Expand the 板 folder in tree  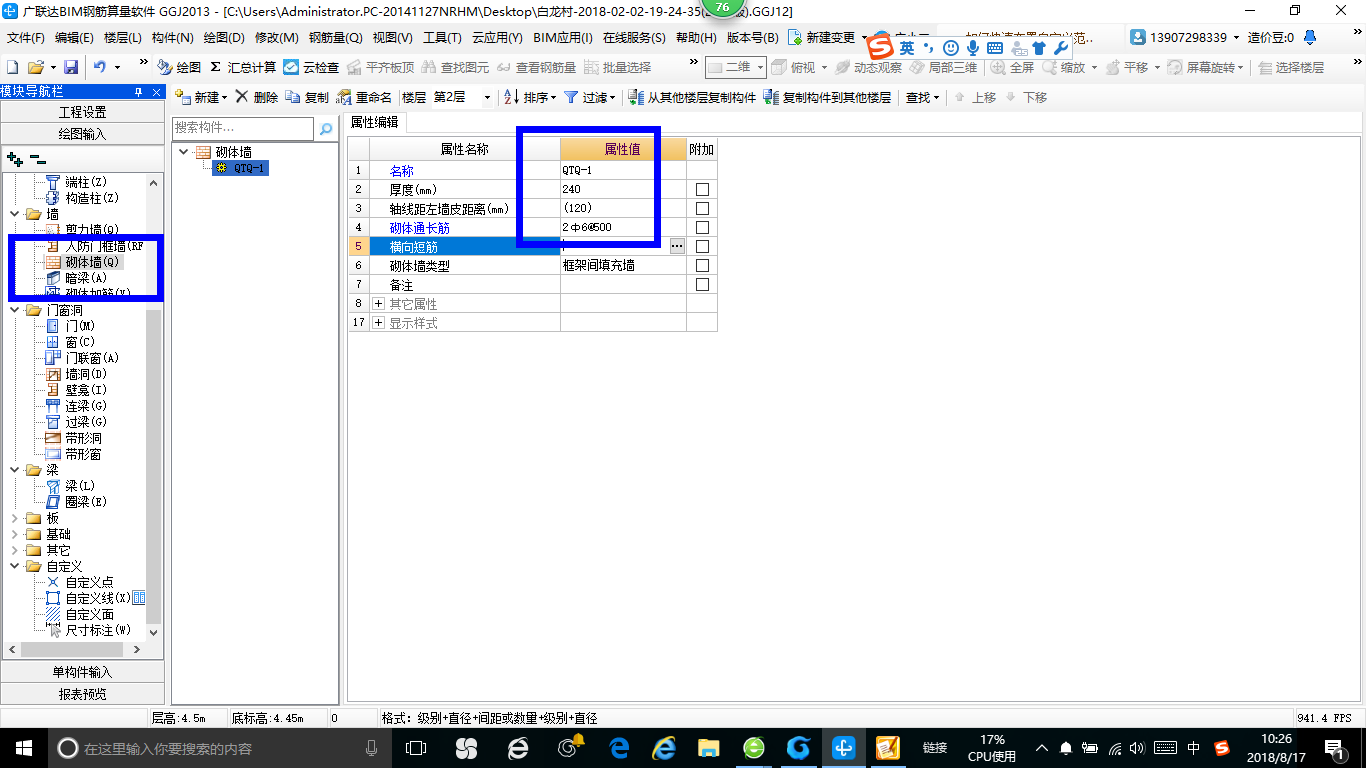14,518
